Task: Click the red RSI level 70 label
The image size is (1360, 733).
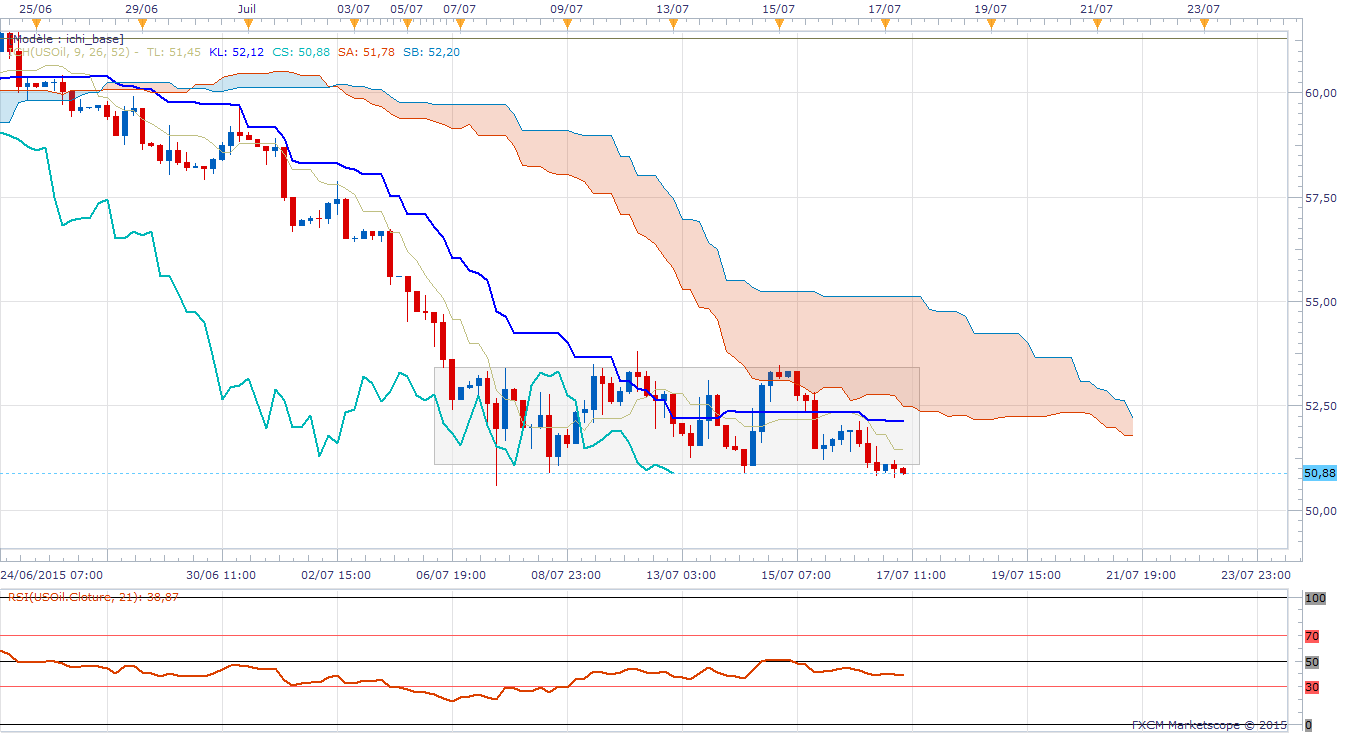Action: click(x=1313, y=635)
